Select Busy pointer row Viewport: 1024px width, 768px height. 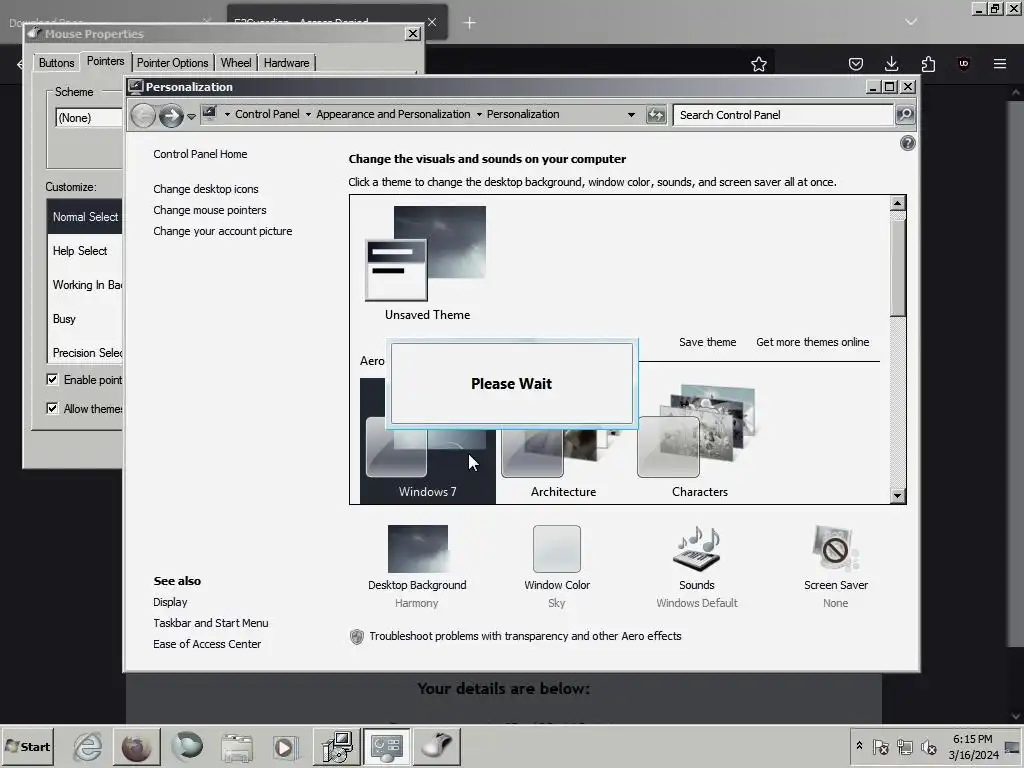[85, 319]
